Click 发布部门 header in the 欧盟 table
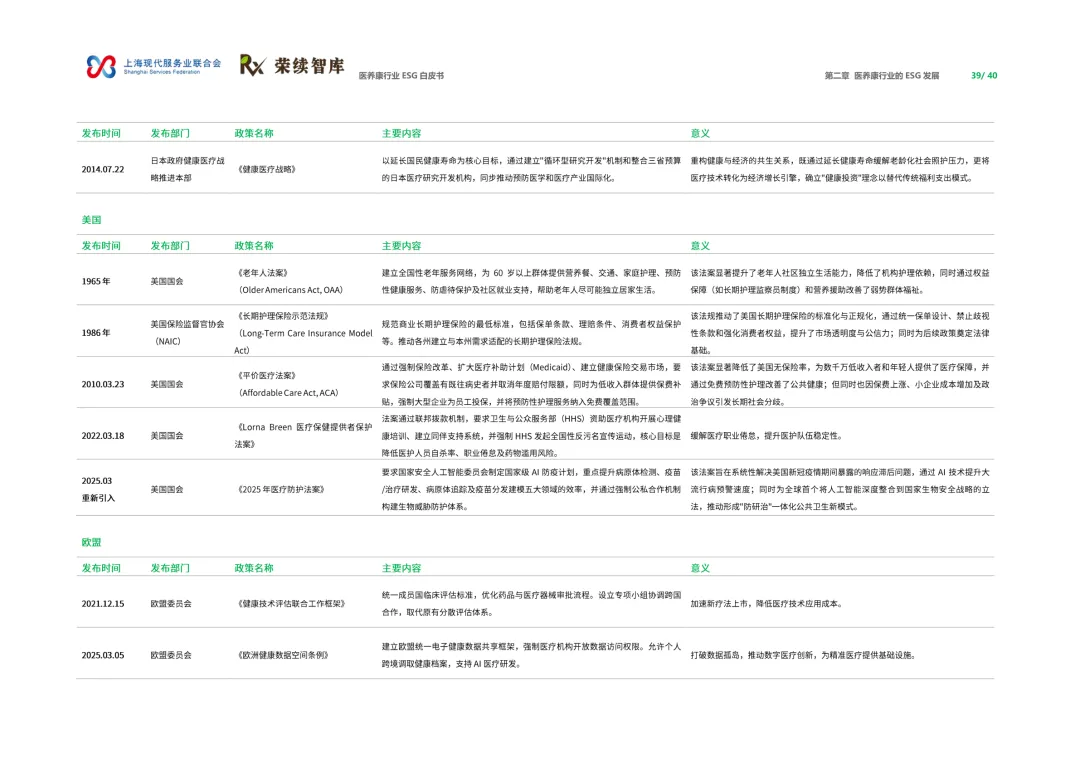 point(169,568)
